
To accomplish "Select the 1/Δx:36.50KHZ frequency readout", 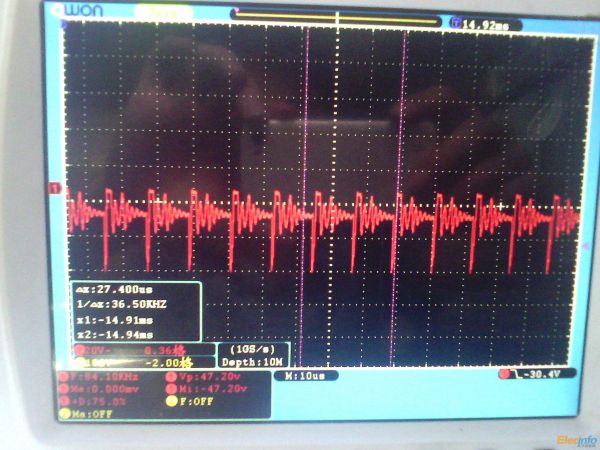I will [121, 305].
